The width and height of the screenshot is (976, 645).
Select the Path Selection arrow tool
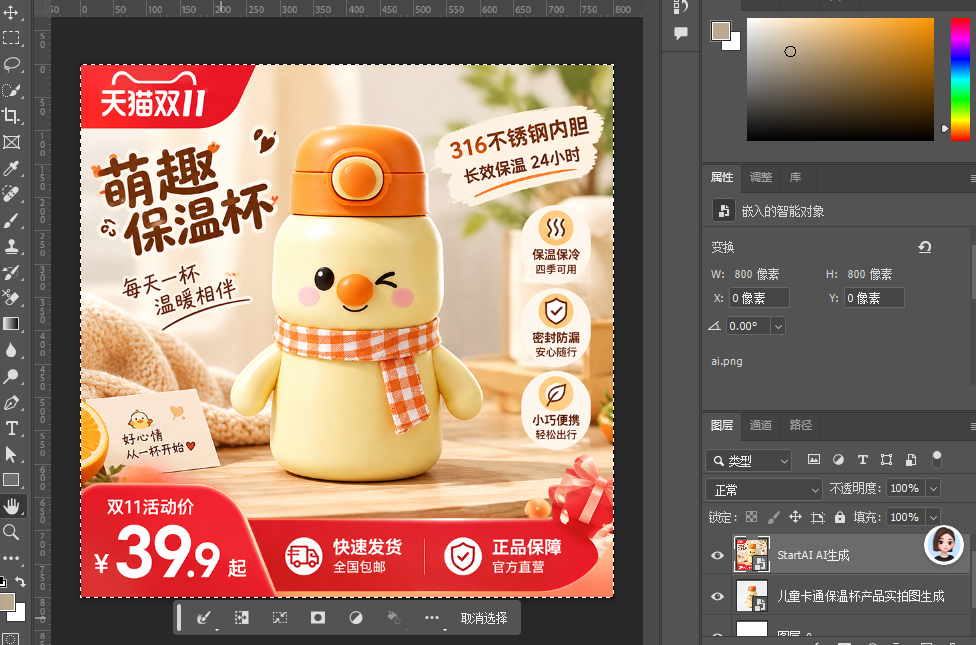[11, 454]
